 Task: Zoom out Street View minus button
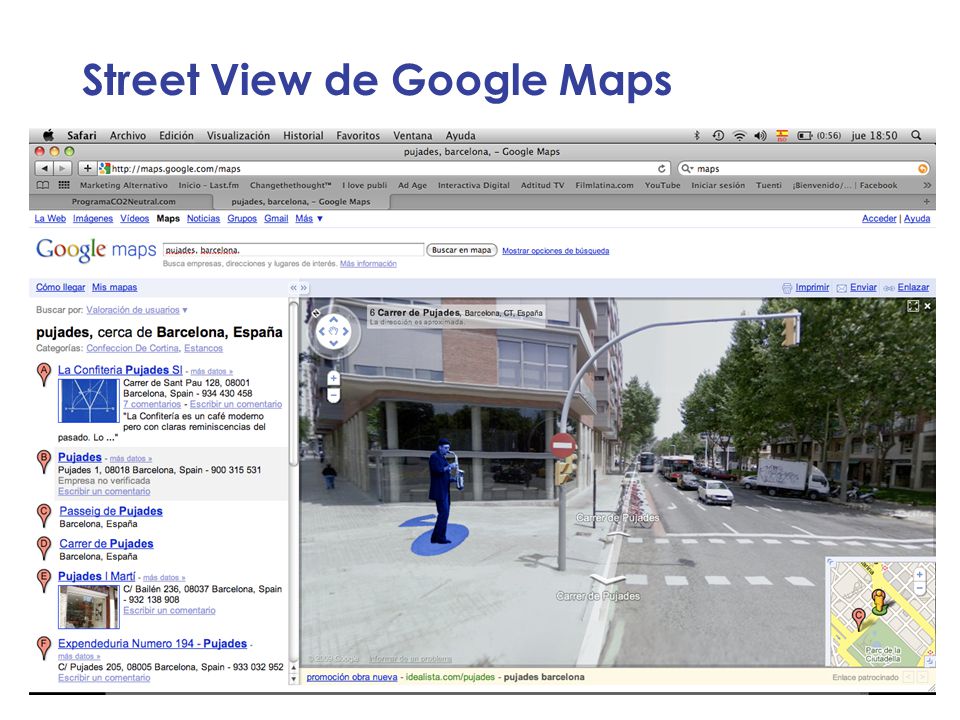click(x=334, y=396)
